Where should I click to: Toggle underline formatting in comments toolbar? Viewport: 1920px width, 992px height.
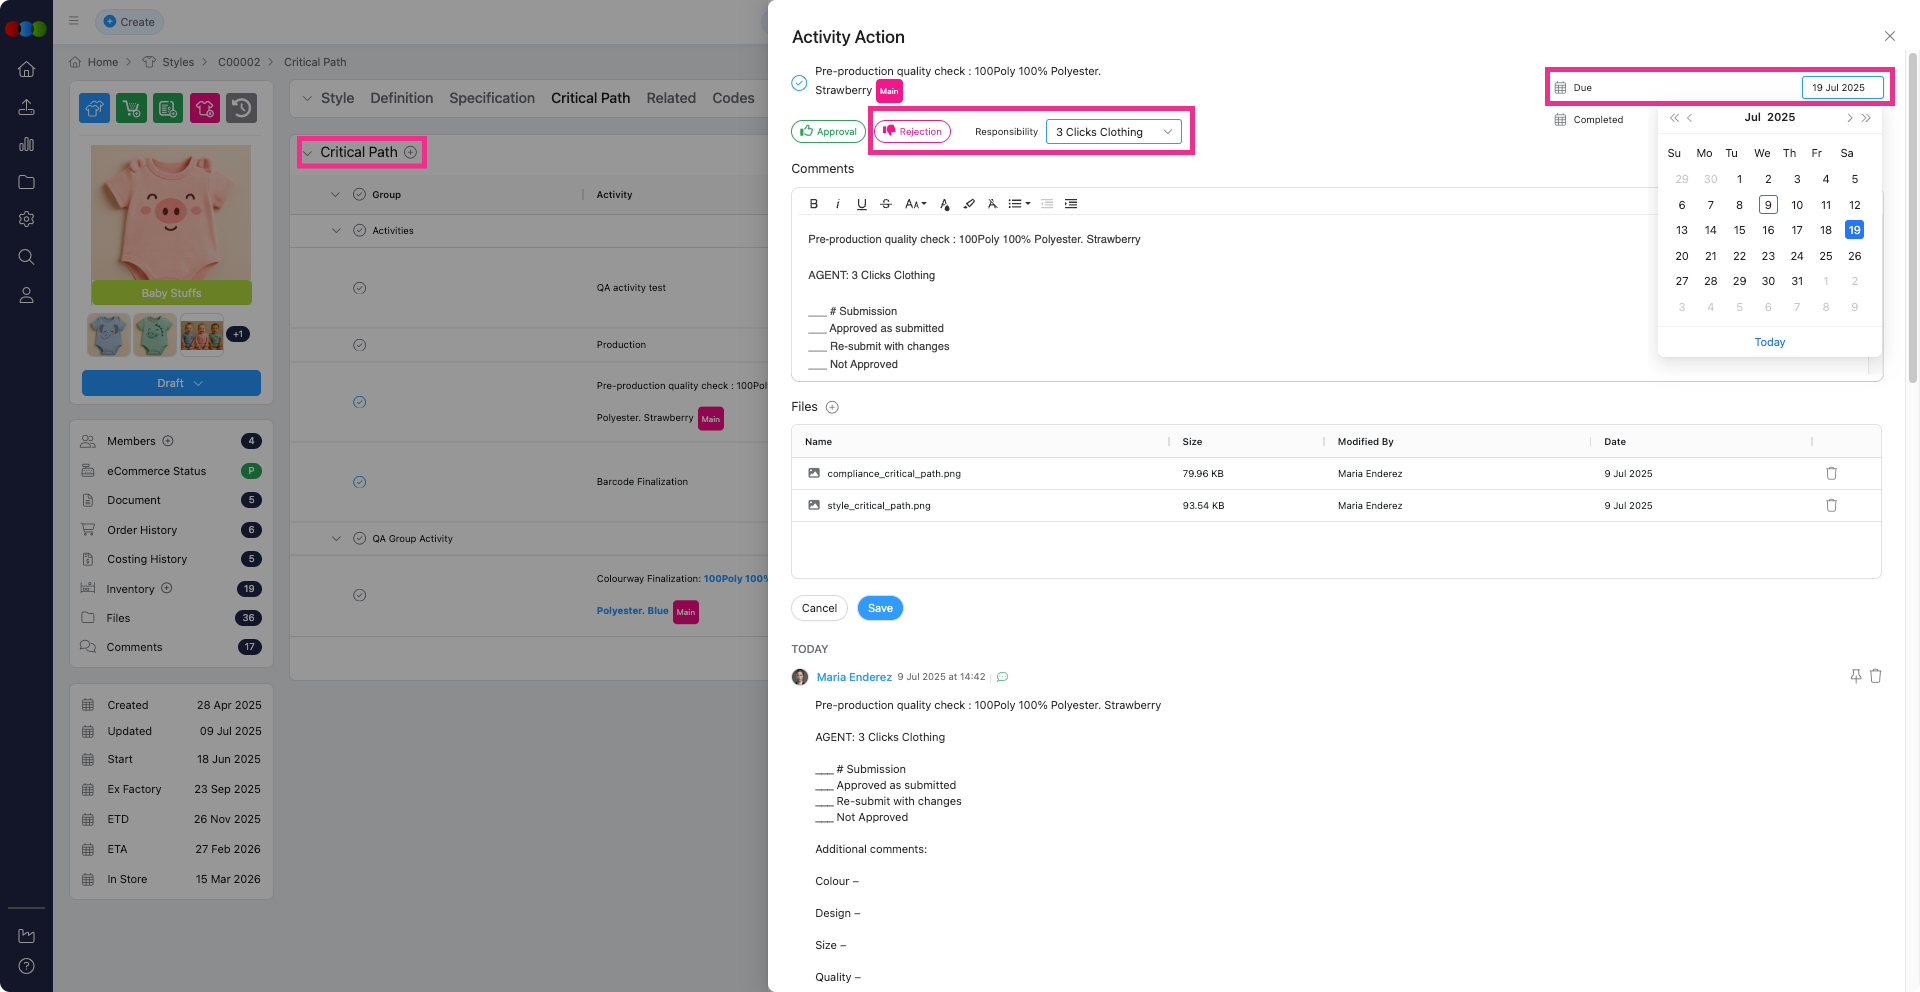coord(861,204)
